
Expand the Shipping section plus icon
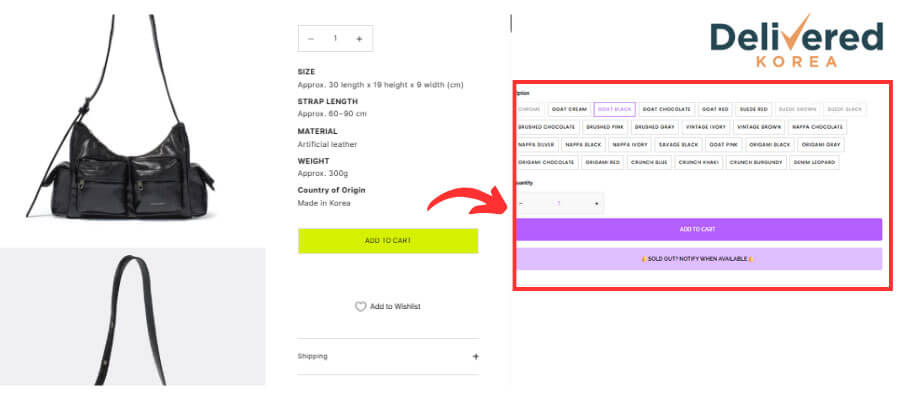(x=475, y=356)
